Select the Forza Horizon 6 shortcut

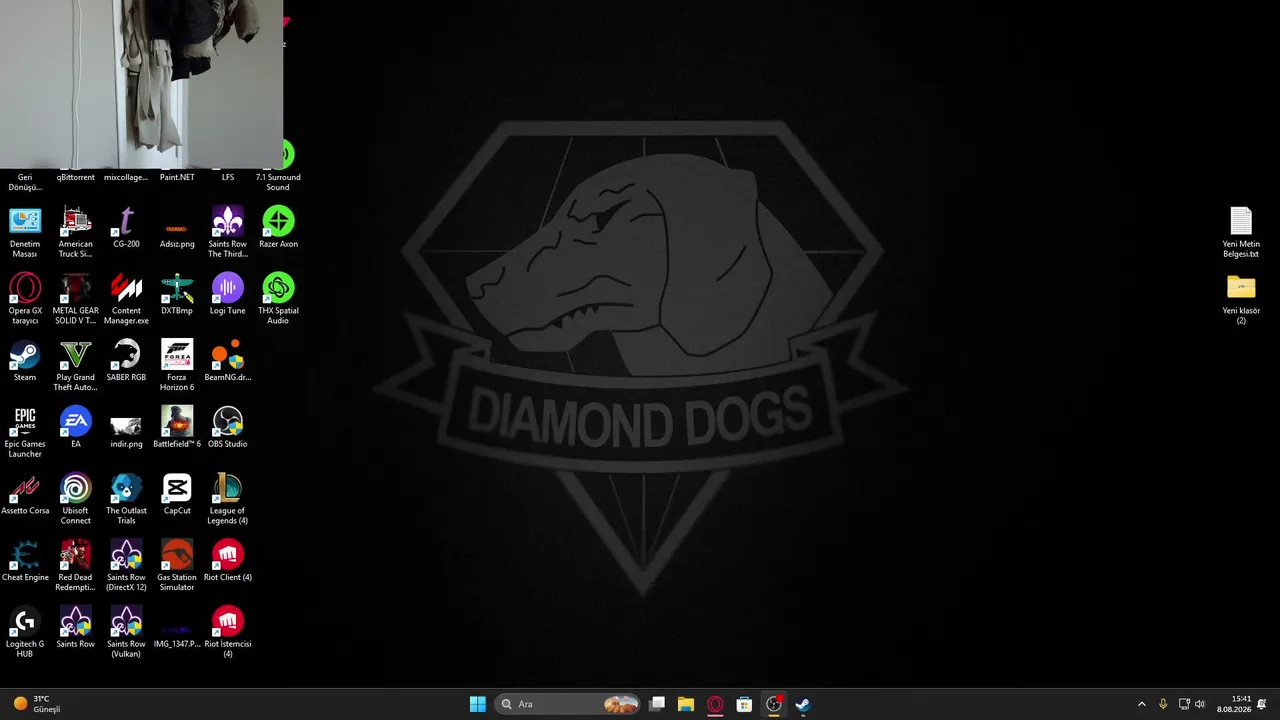(x=177, y=366)
